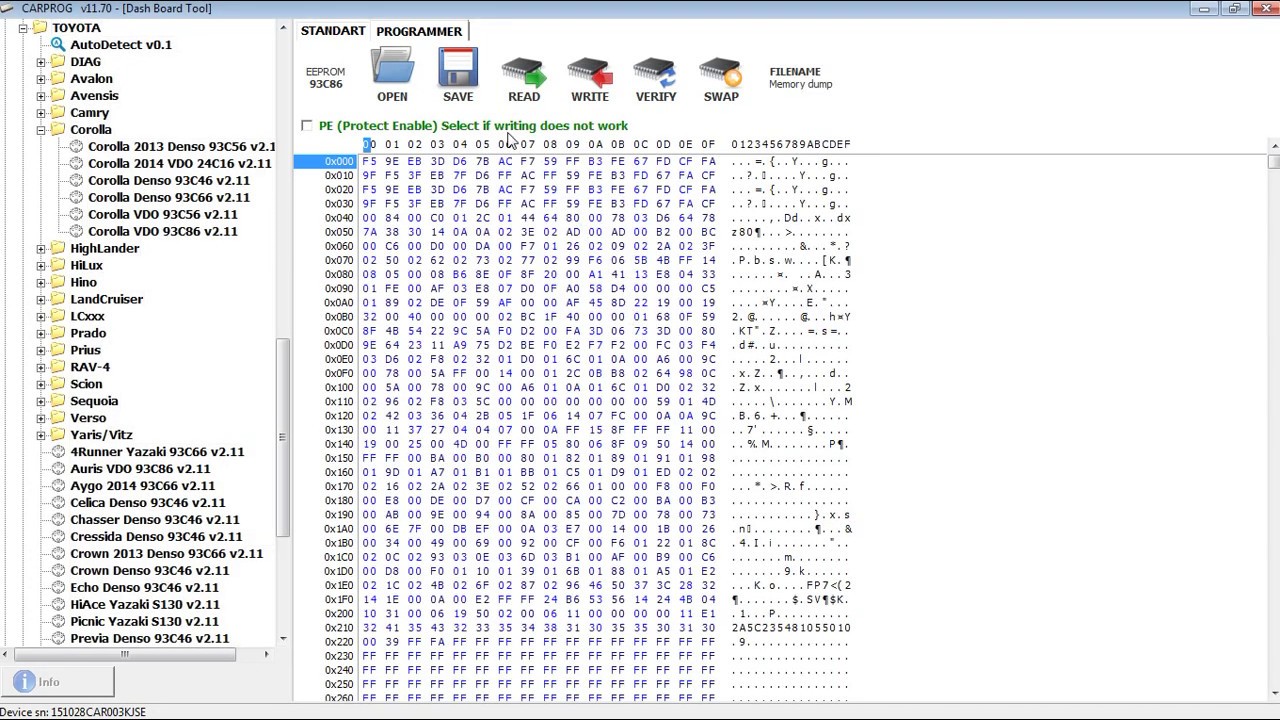1280x720 pixels.
Task: Select the RAV-4 tree entry
Action: (x=90, y=367)
